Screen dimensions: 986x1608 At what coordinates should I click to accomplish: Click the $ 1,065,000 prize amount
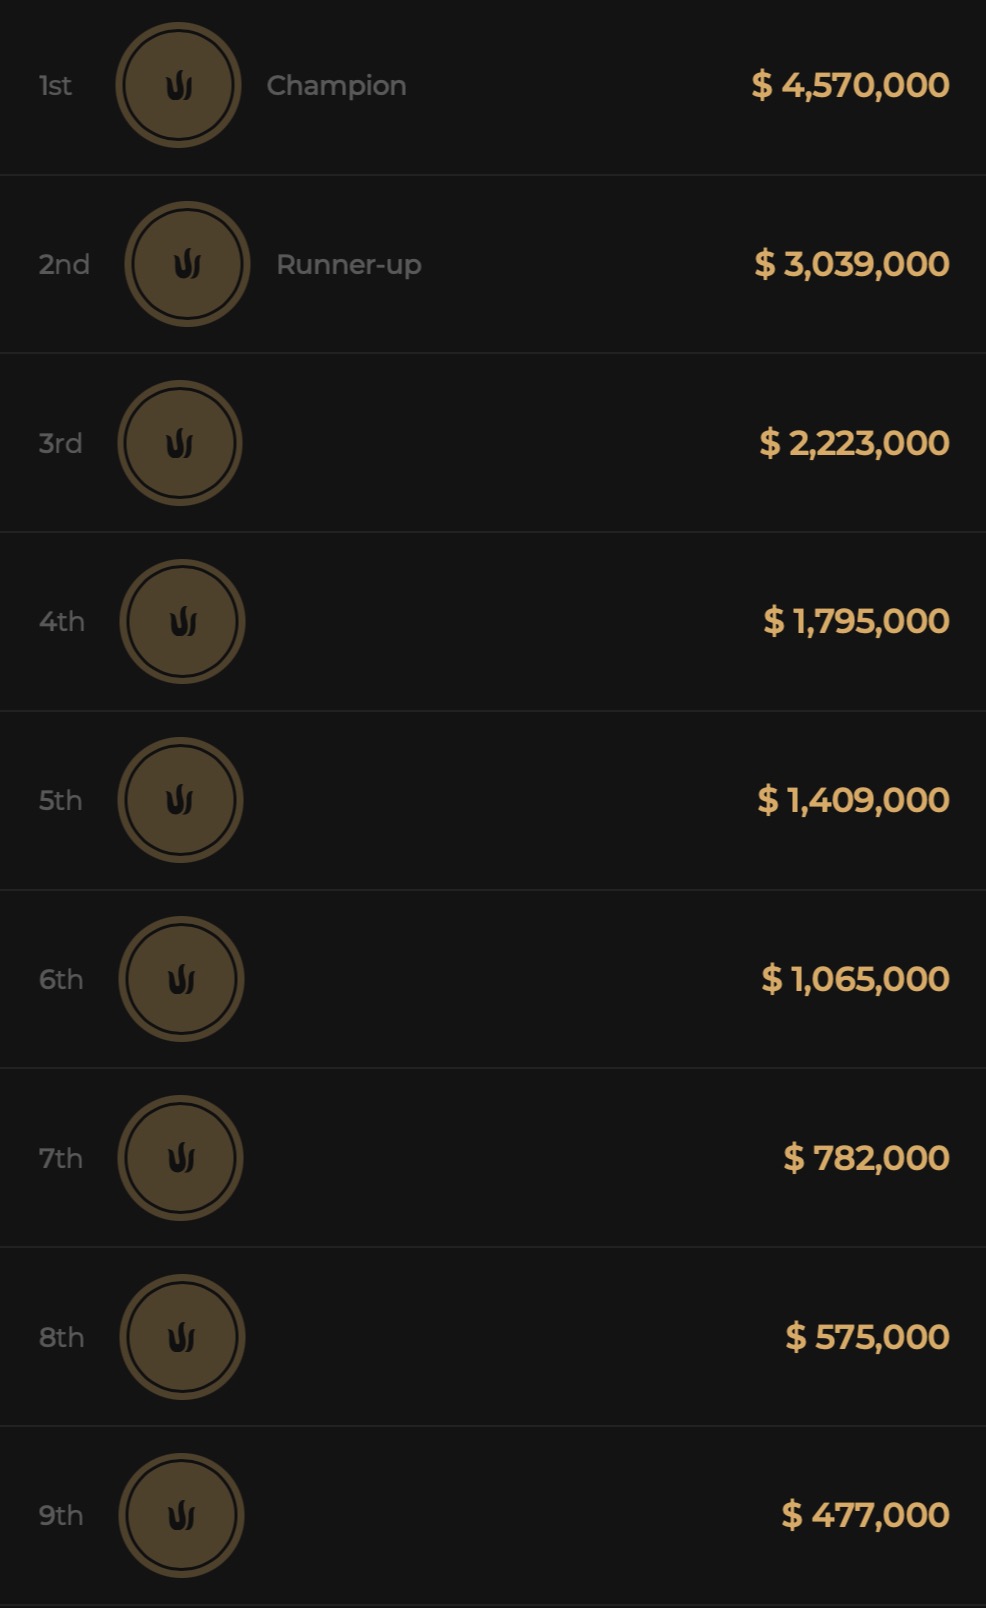(855, 979)
